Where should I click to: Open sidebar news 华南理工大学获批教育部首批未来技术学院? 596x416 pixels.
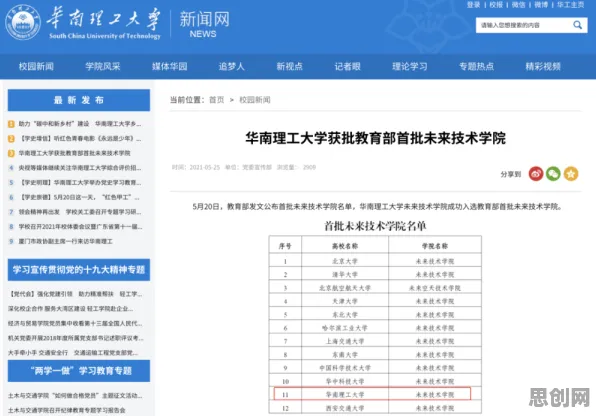point(74,153)
